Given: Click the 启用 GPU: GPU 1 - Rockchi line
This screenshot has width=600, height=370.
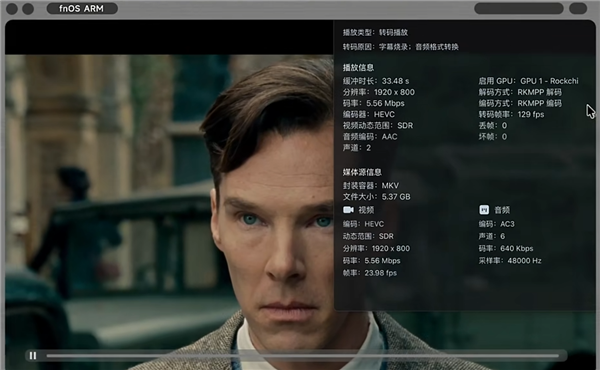Looking at the screenshot, I should tap(528, 81).
